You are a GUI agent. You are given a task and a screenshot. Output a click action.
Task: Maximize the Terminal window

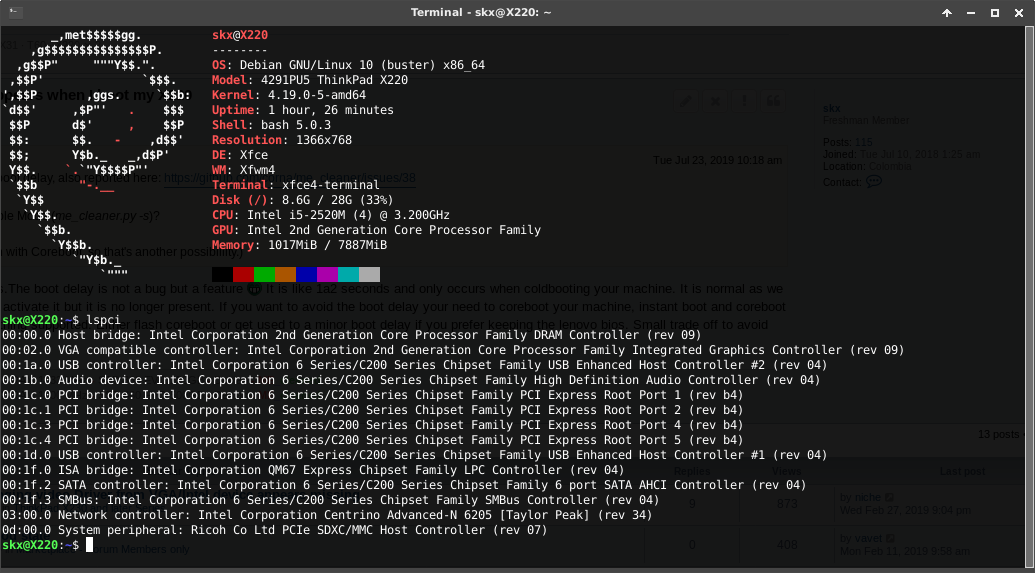coord(995,13)
